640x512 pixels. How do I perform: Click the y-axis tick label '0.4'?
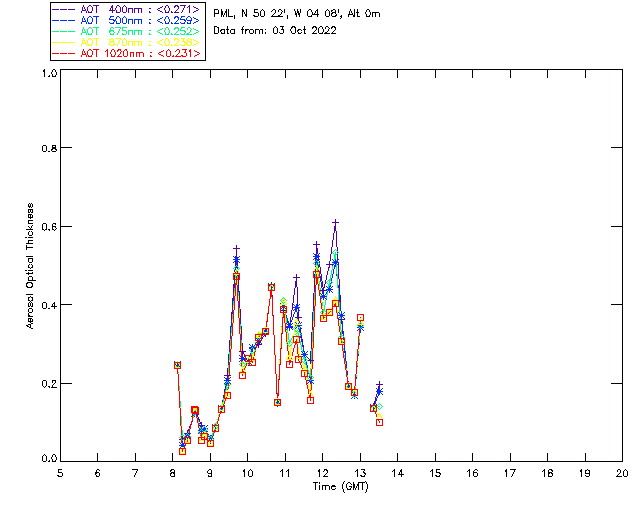[x=49, y=305]
